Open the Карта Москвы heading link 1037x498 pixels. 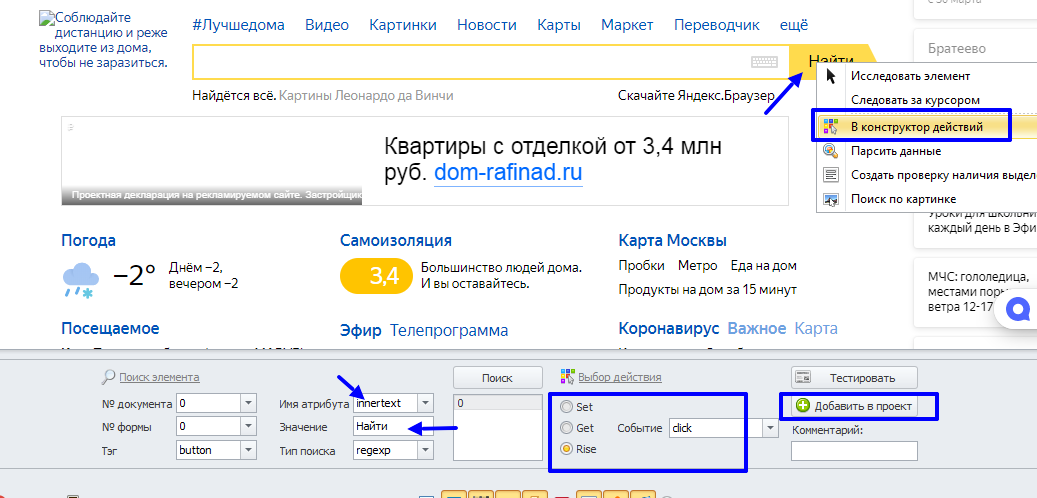(x=672, y=239)
